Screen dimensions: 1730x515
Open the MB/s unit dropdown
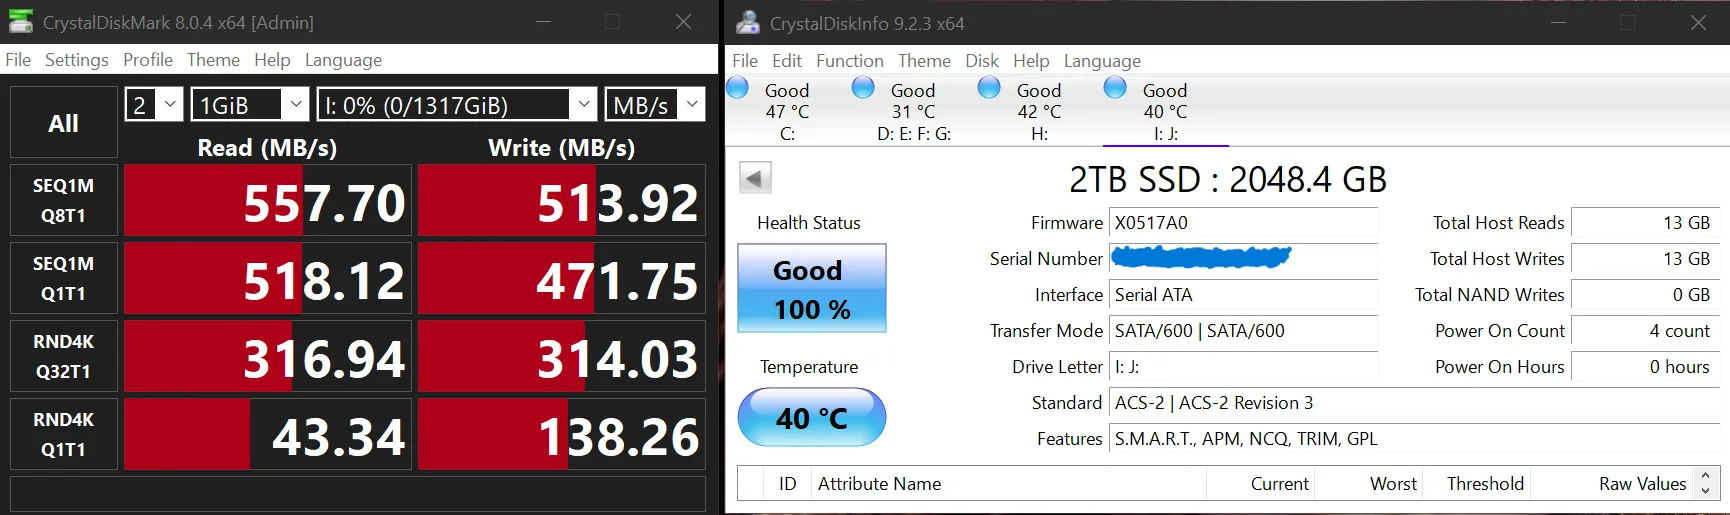(x=654, y=104)
